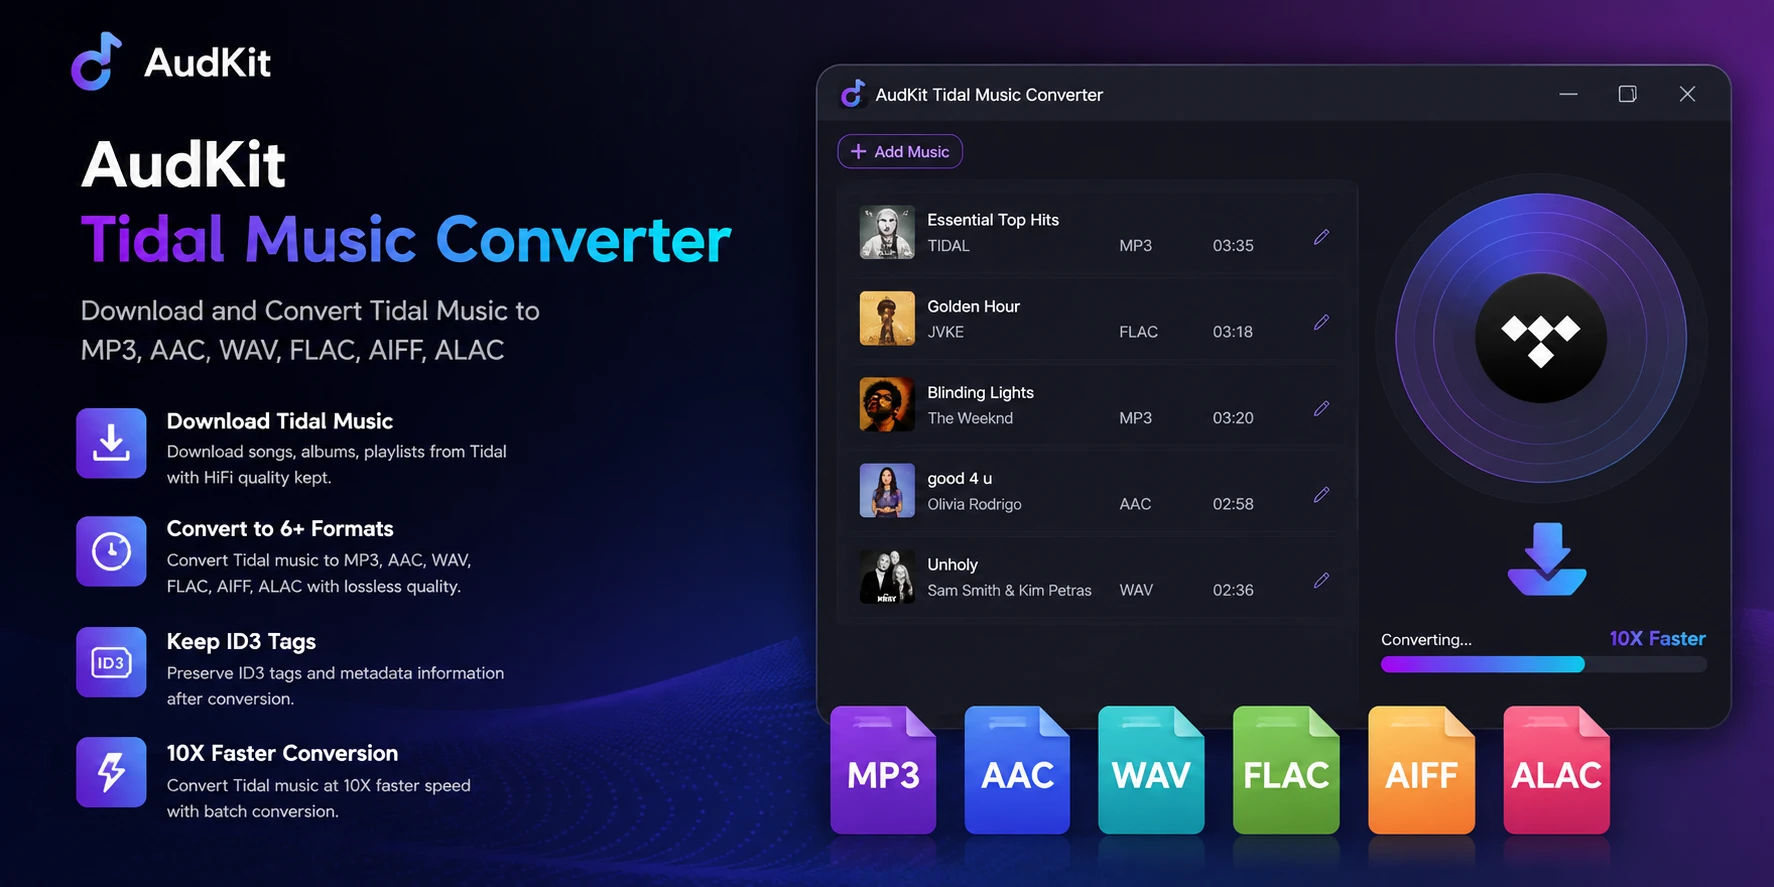Edit the Unholy track settings
This screenshot has width=1774, height=887.
tap(1321, 581)
